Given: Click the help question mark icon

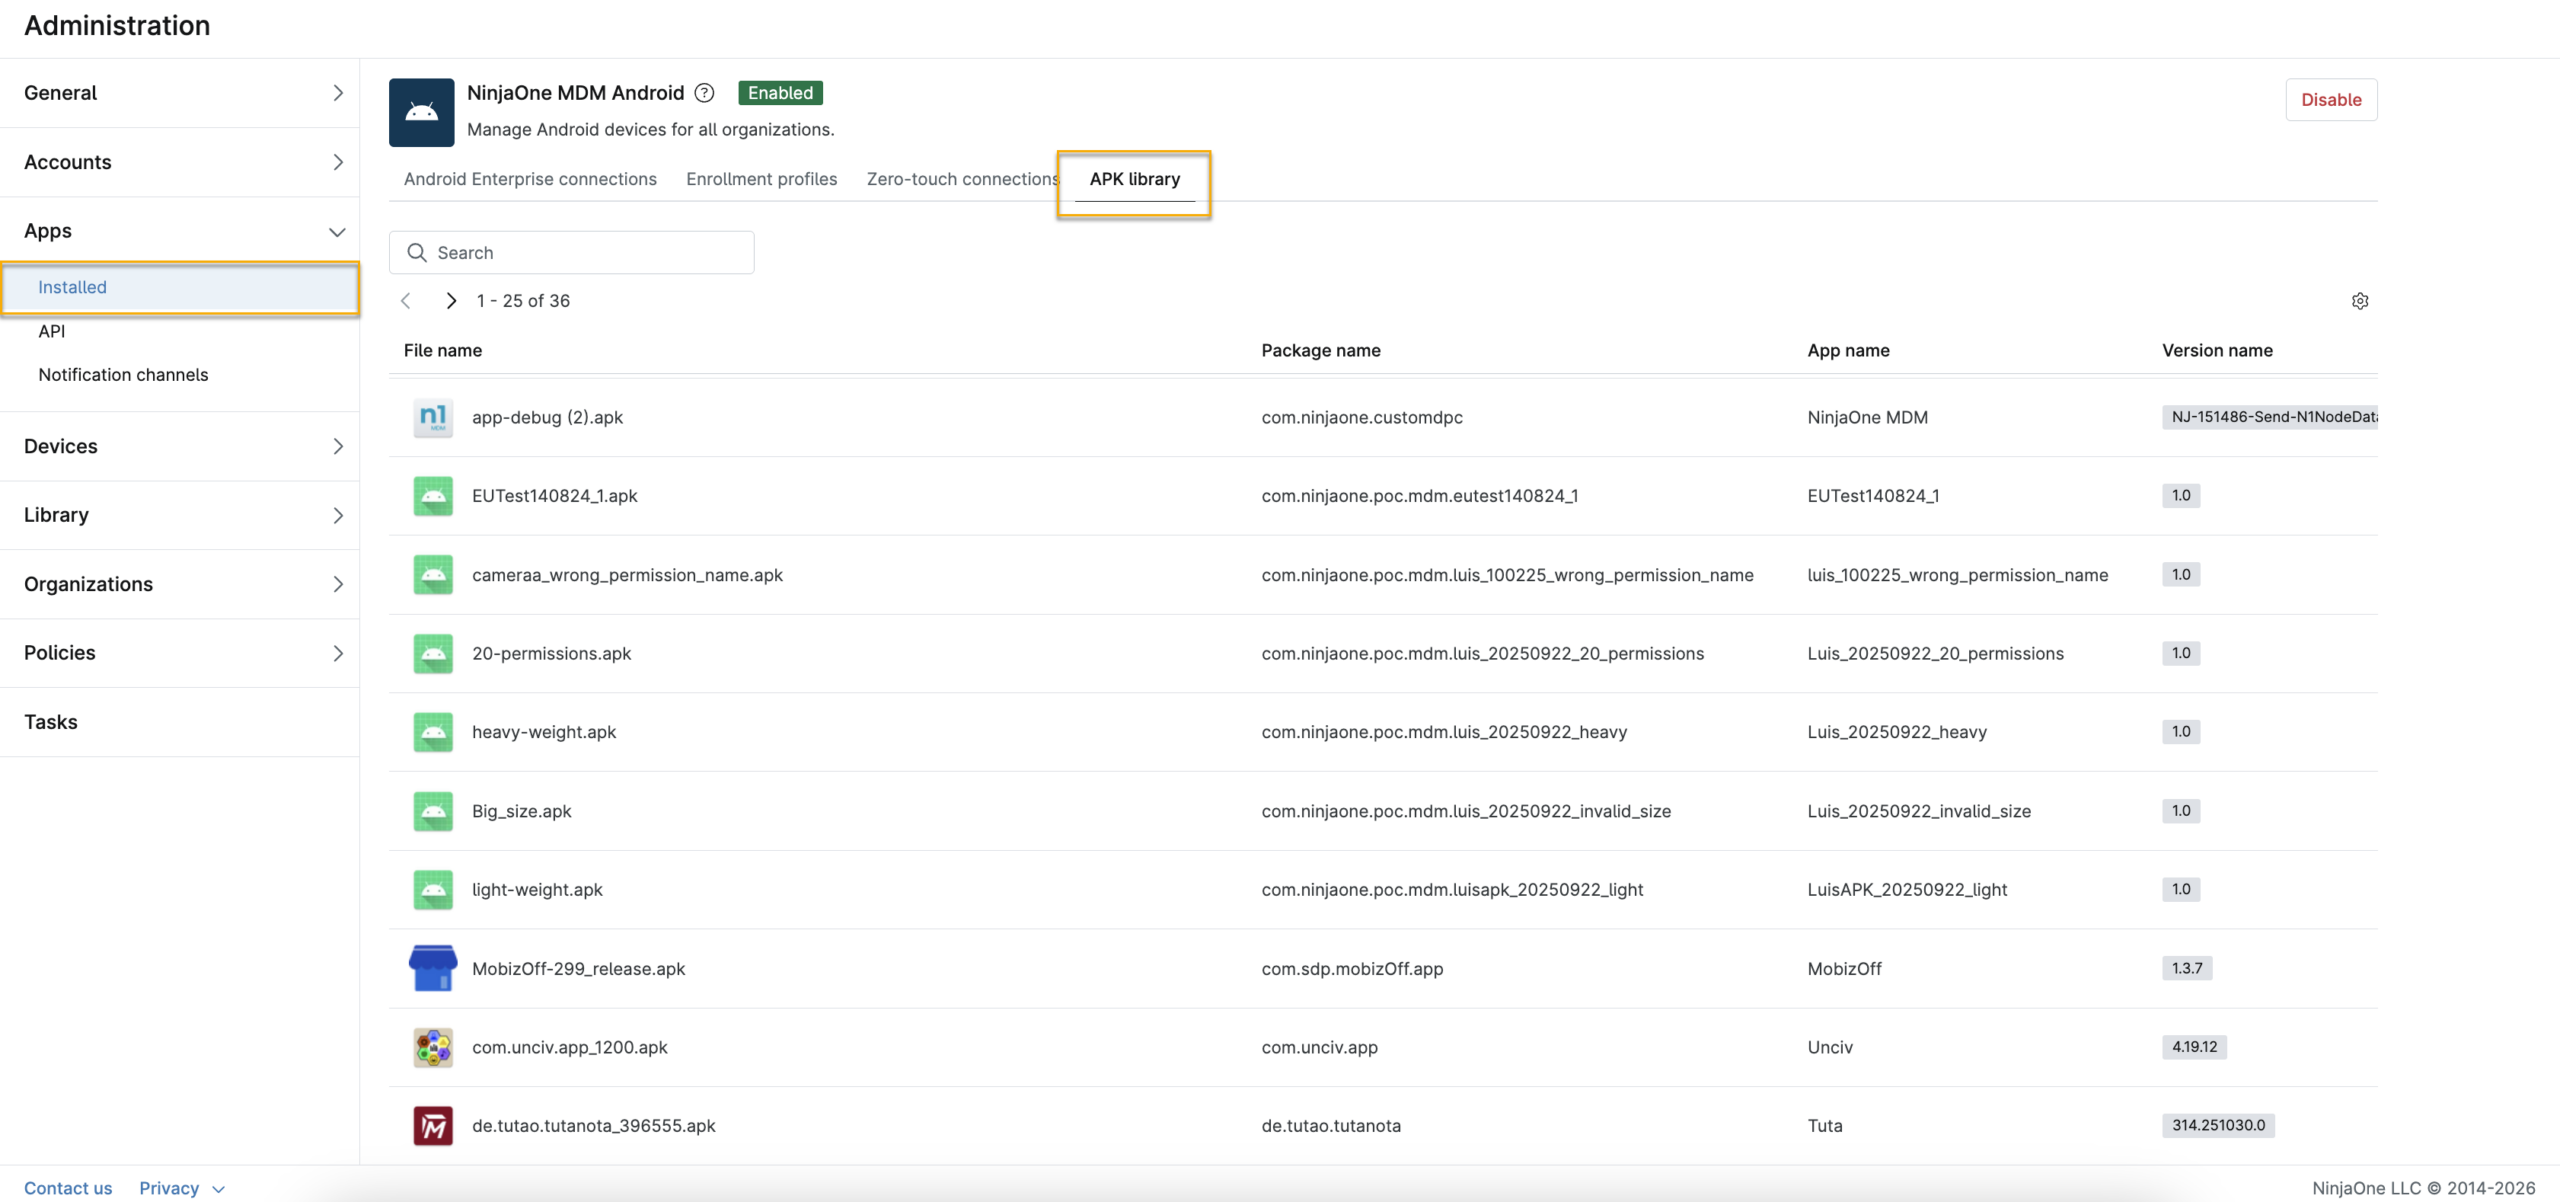Looking at the screenshot, I should tap(704, 93).
